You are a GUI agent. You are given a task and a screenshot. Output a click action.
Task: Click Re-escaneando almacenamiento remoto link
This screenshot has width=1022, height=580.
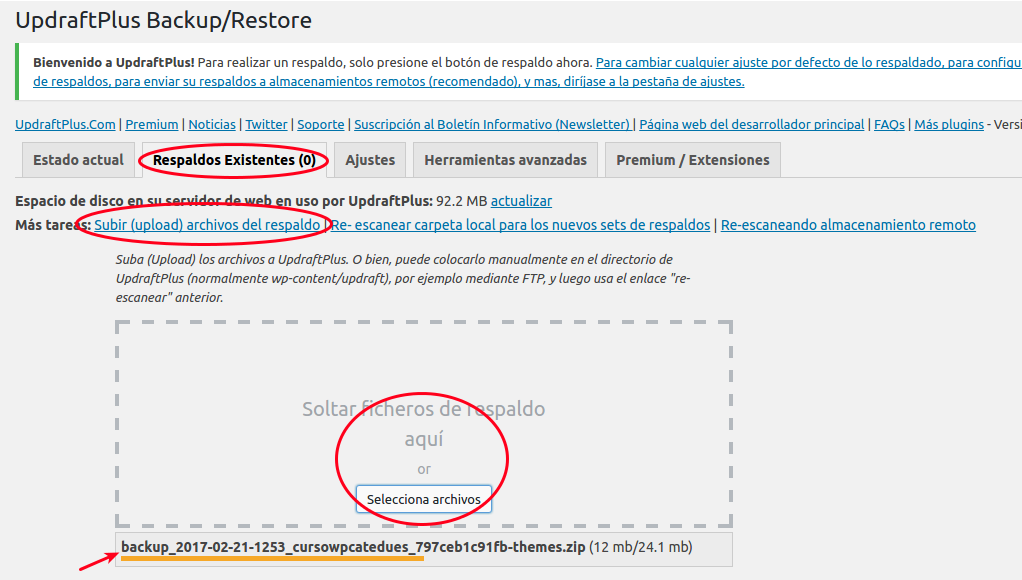coord(848,225)
